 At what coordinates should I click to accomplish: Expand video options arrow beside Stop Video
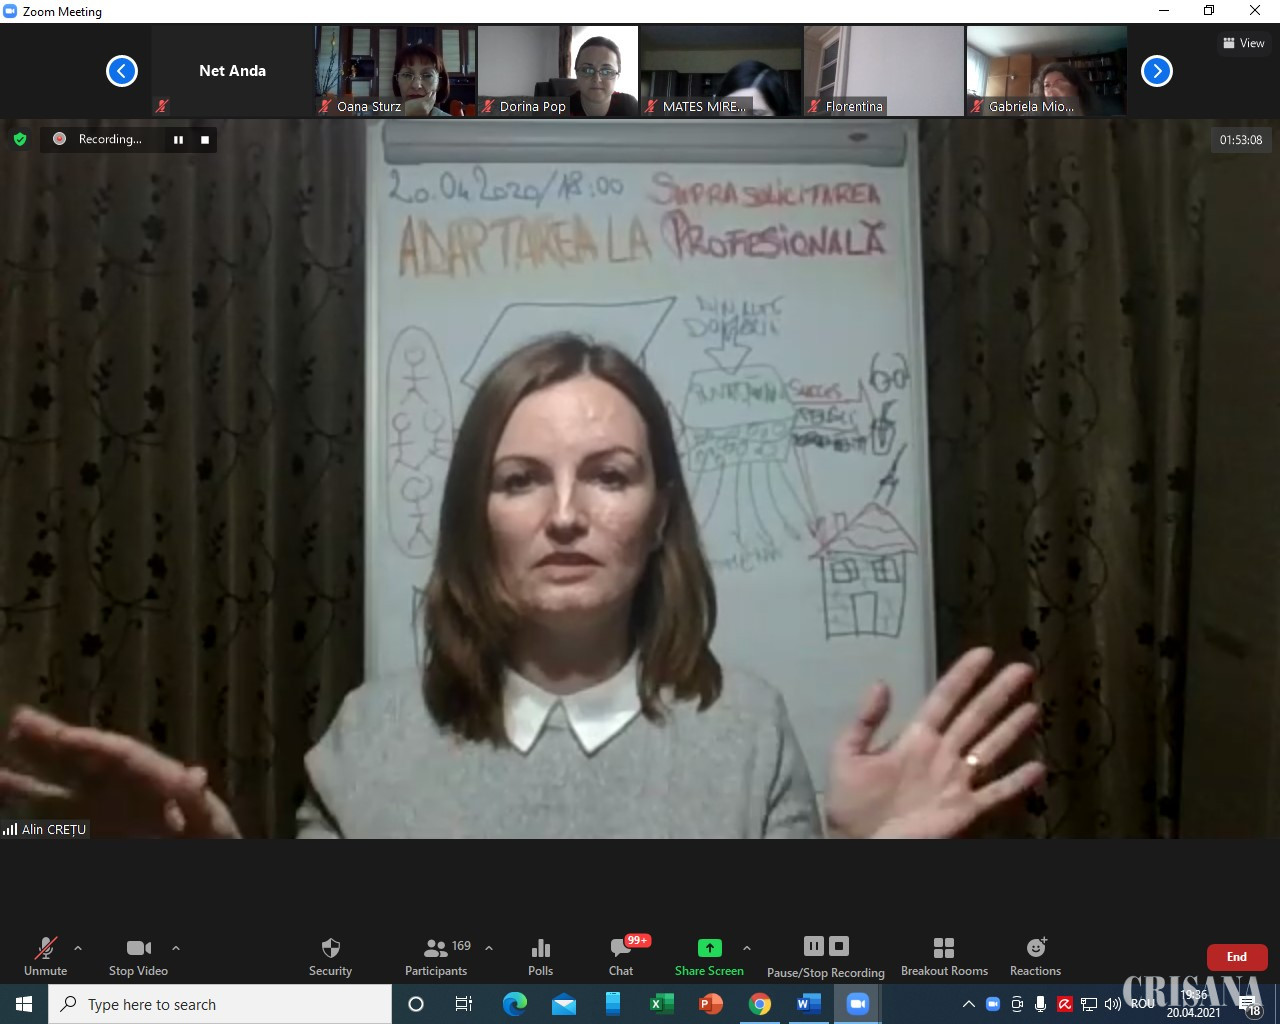pos(176,948)
